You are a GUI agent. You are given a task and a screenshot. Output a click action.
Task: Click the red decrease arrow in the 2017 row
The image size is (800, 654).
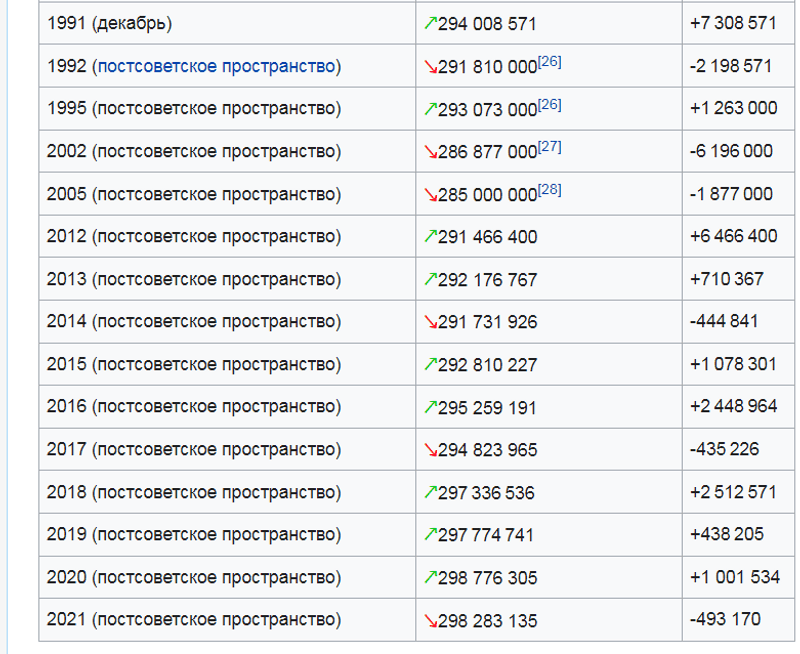[x=431, y=450]
